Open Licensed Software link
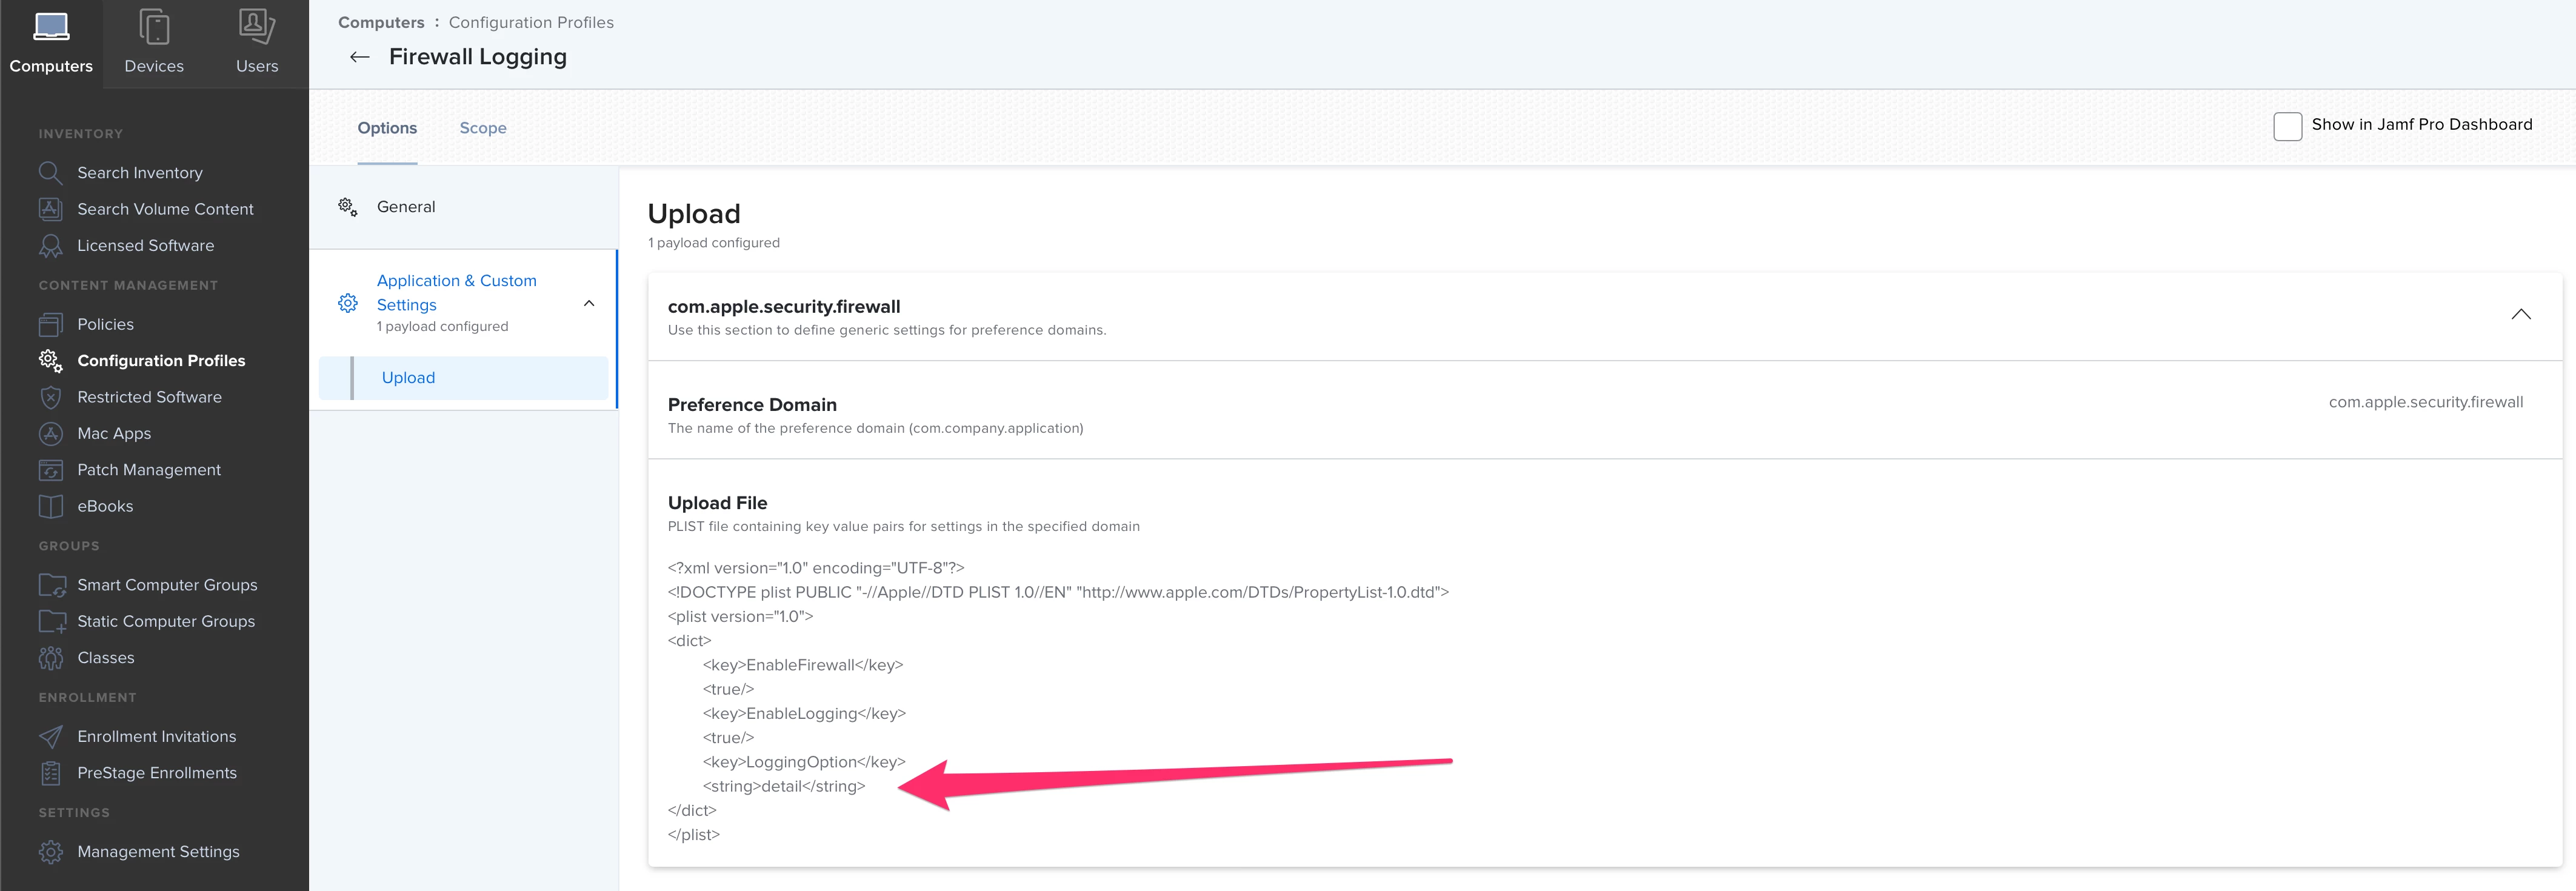 coord(145,246)
